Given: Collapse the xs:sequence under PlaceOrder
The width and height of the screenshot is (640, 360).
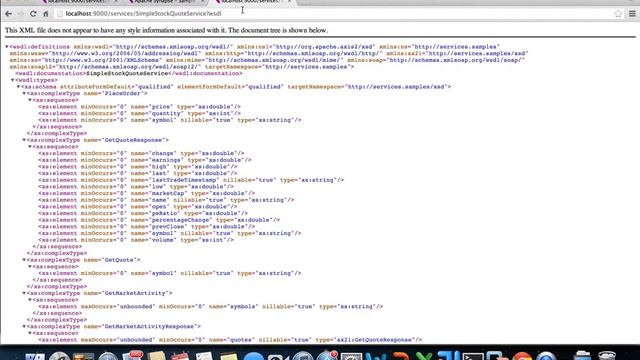Looking at the screenshot, I should tap(29, 100).
